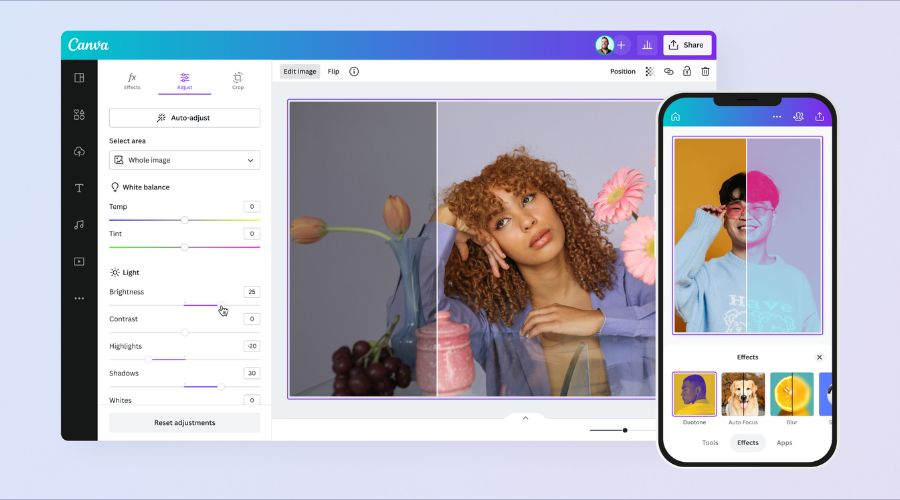This screenshot has width=900, height=500.
Task: Tap the upload share icon on the phone
Action: [820, 117]
